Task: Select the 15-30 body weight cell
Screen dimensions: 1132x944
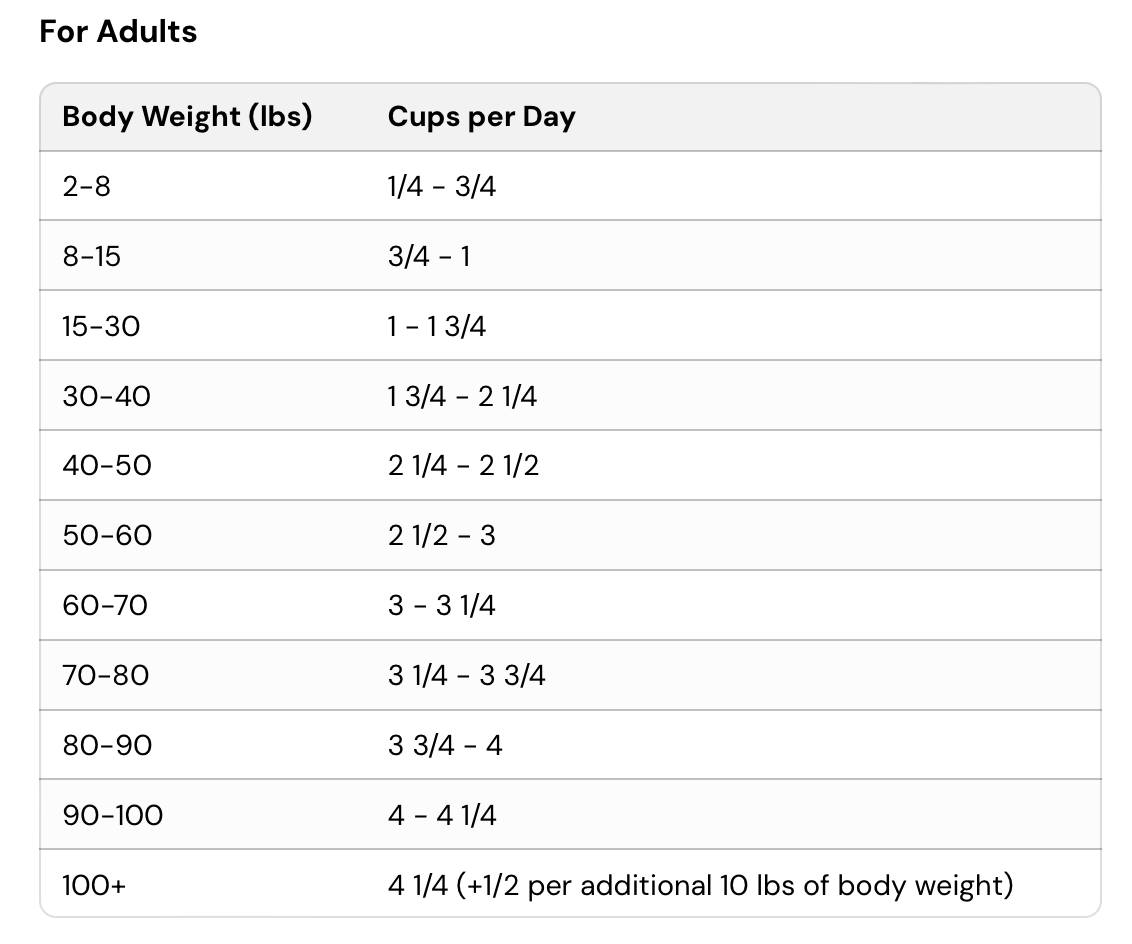Action: [x=101, y=326]
